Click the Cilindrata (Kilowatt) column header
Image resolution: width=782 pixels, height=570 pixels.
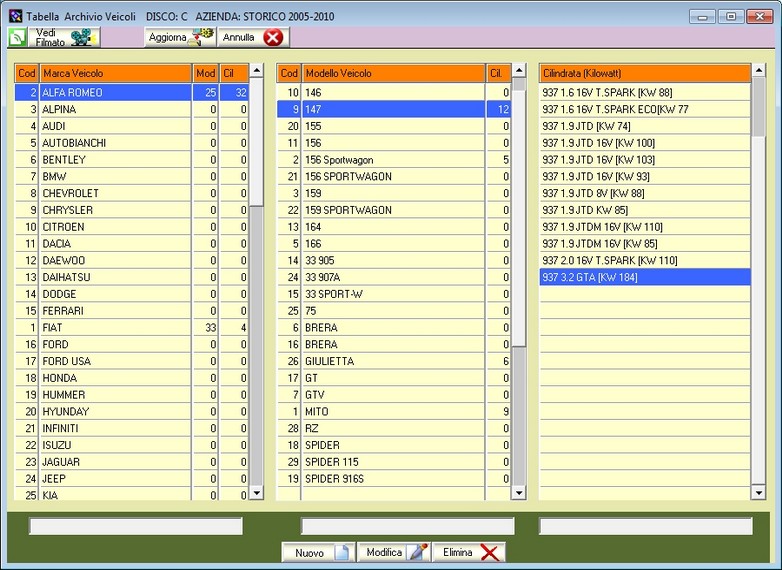(645, 73)
